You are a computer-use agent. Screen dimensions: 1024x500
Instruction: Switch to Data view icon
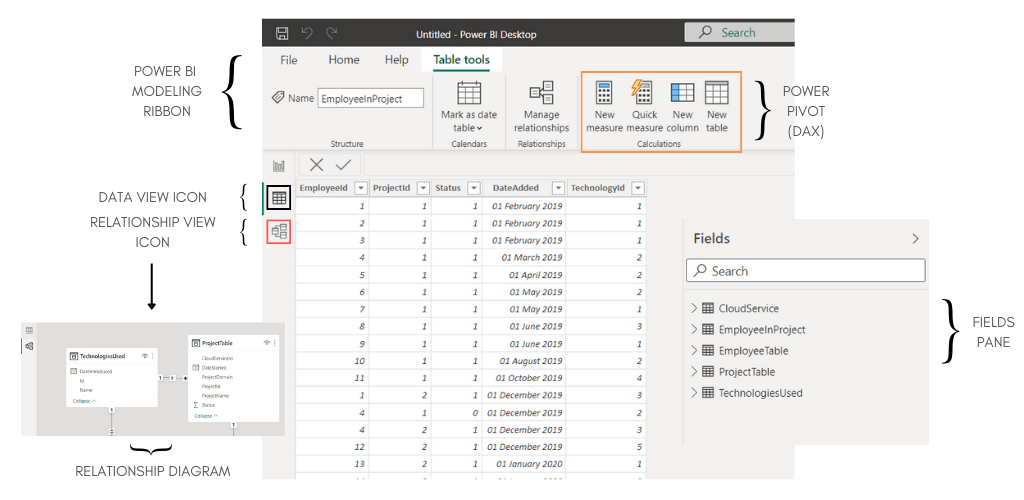(279, 198)
